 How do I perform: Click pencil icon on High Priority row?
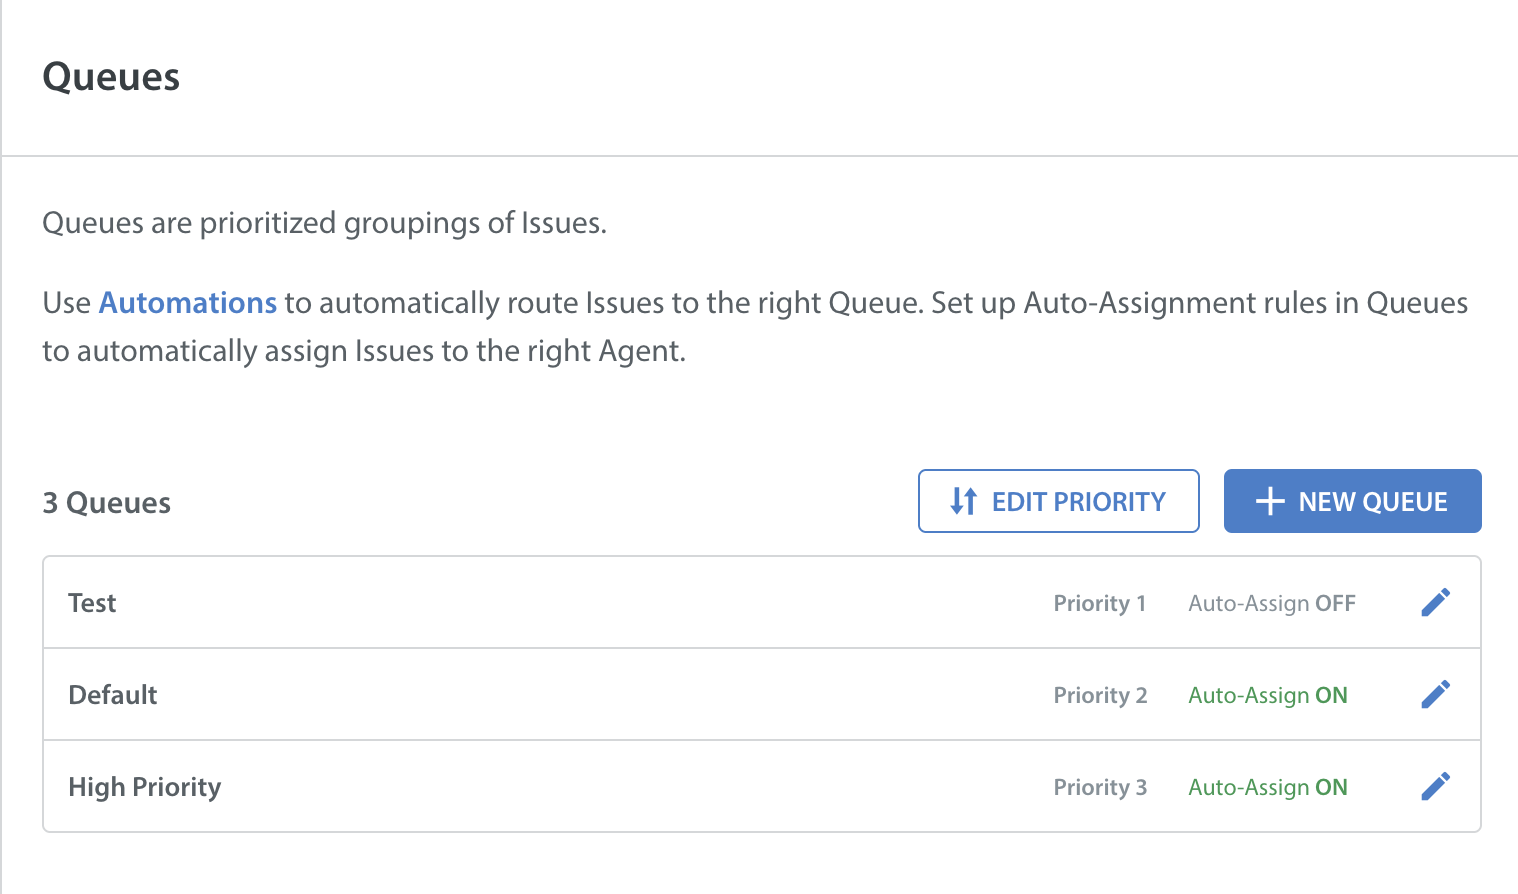pos(1436,786)
